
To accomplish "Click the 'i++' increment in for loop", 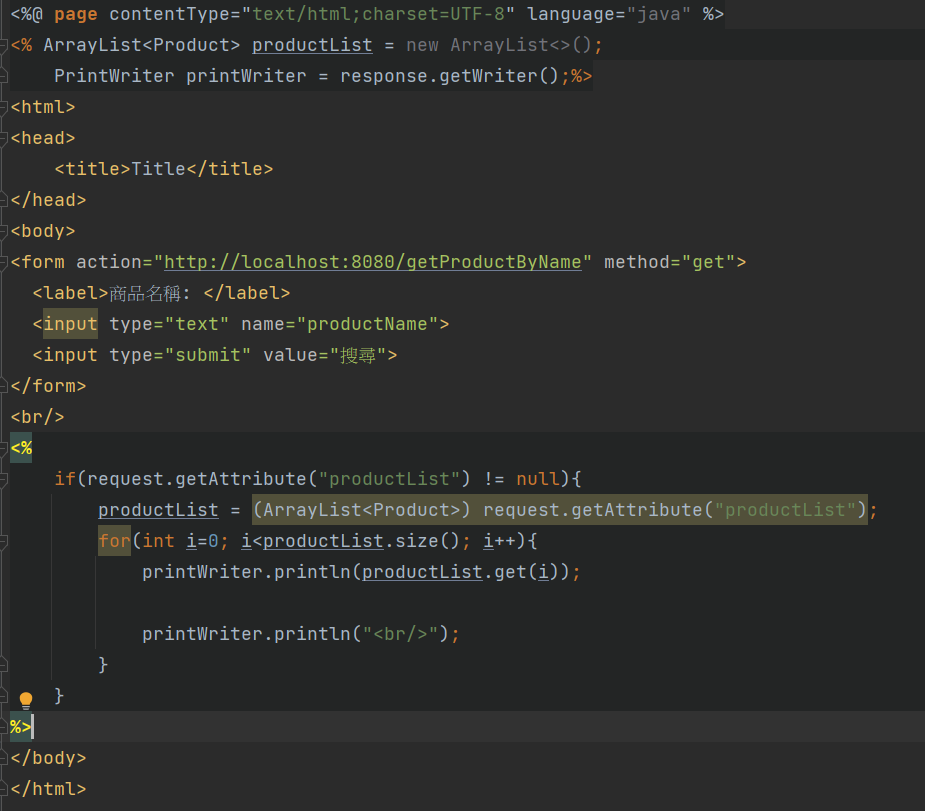I will [499, 541].
